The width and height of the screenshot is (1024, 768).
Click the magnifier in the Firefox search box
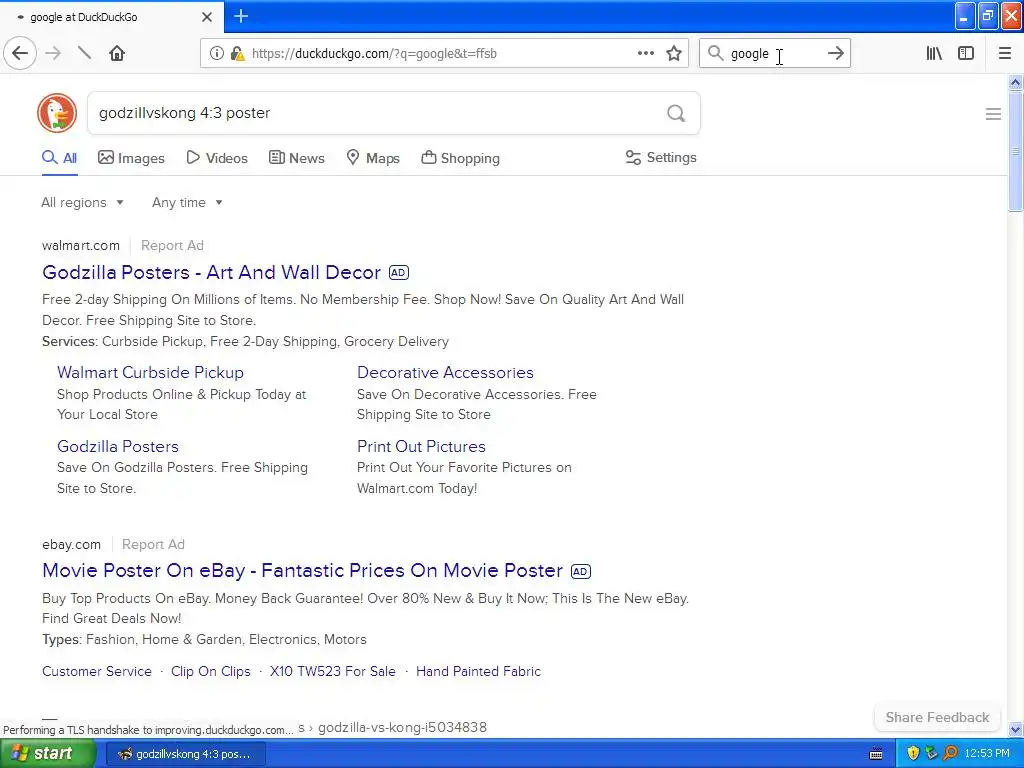click(716, 53)
